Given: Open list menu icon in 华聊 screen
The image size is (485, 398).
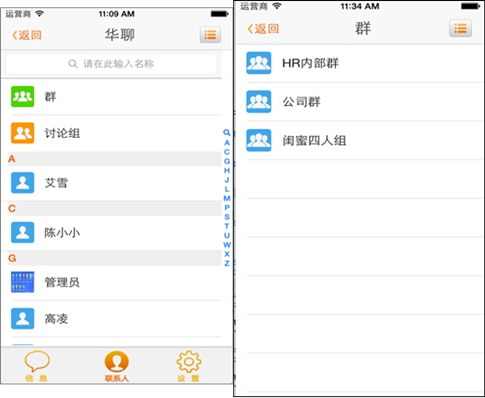Looking at the screenshot, I should (210, 35).
